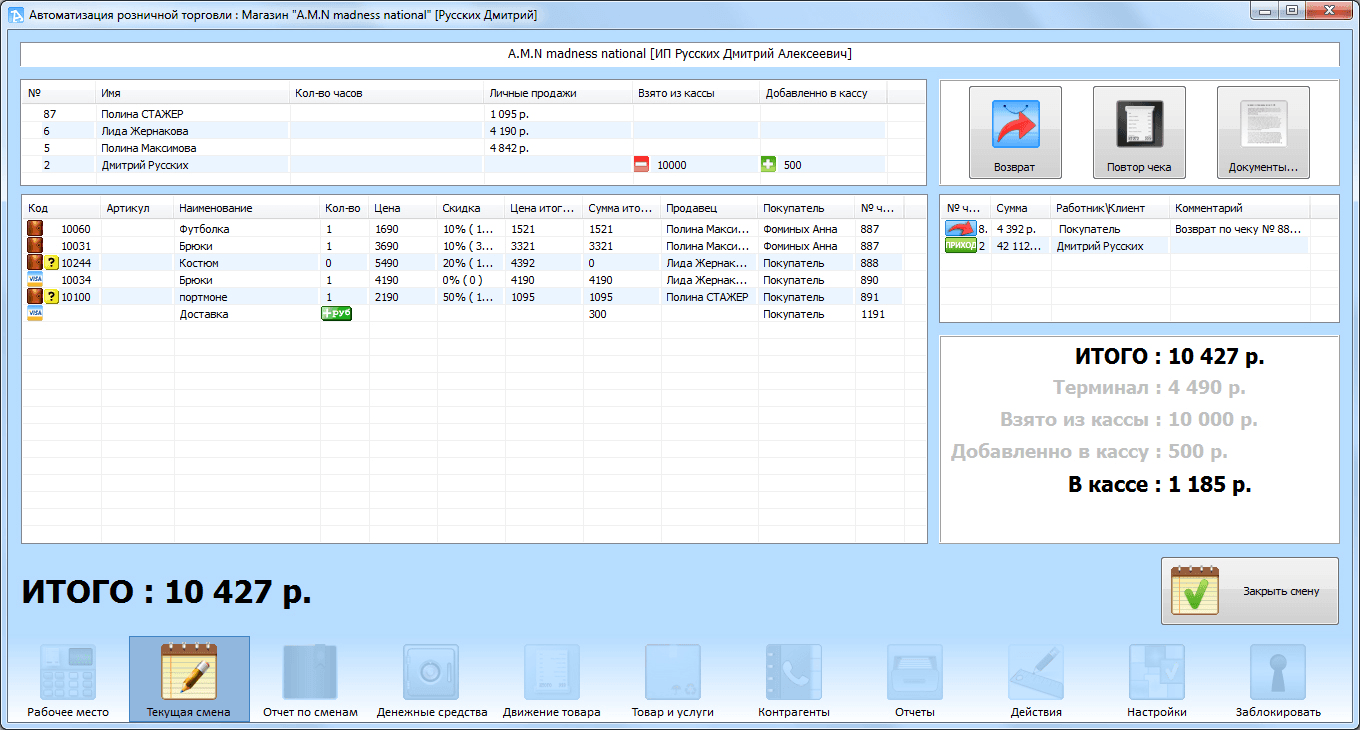Click application icon in title bar
This screenshot has width=1360, height=730.
click(x=16, y=15)
